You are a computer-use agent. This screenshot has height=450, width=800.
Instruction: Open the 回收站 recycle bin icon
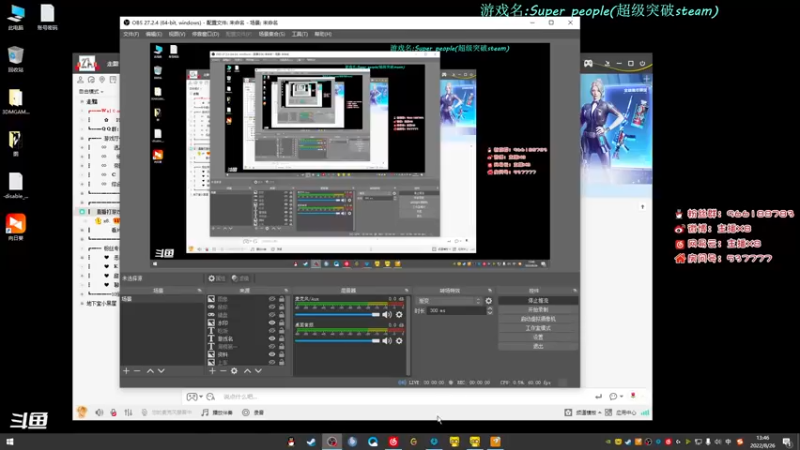(16, 59)
